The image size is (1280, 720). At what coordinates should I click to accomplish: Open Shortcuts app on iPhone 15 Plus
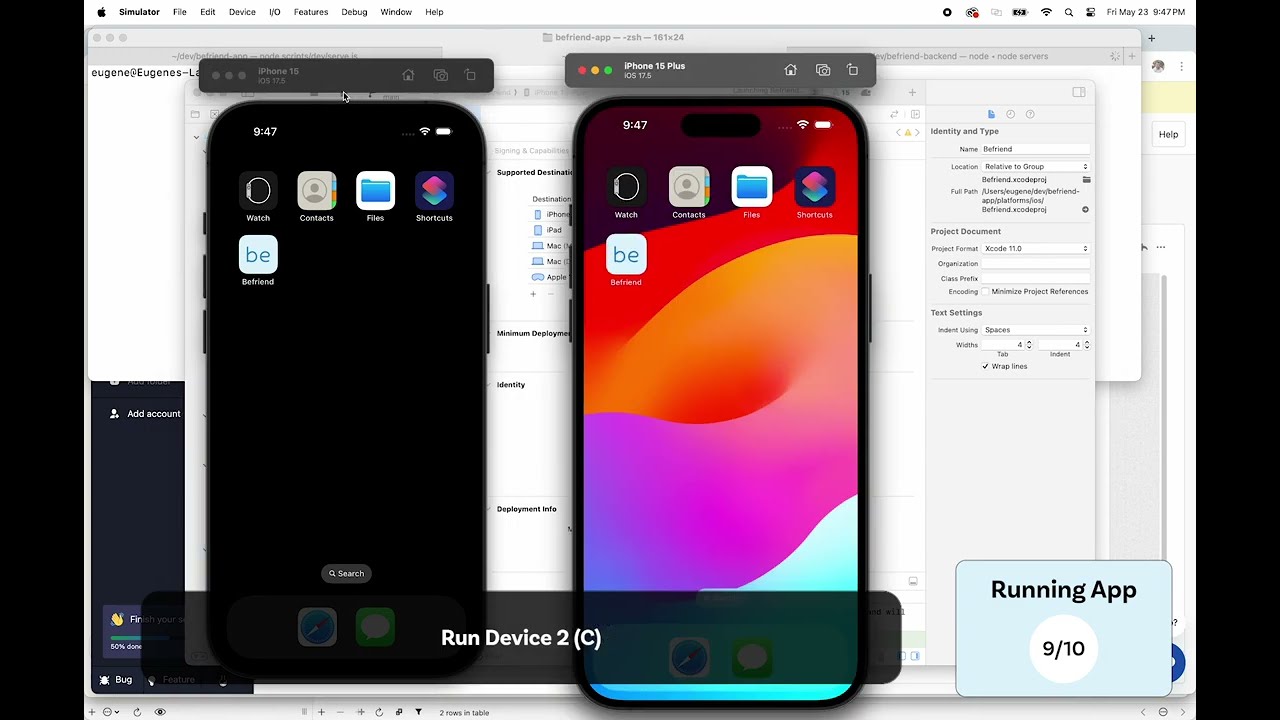[x=814, y=187]
